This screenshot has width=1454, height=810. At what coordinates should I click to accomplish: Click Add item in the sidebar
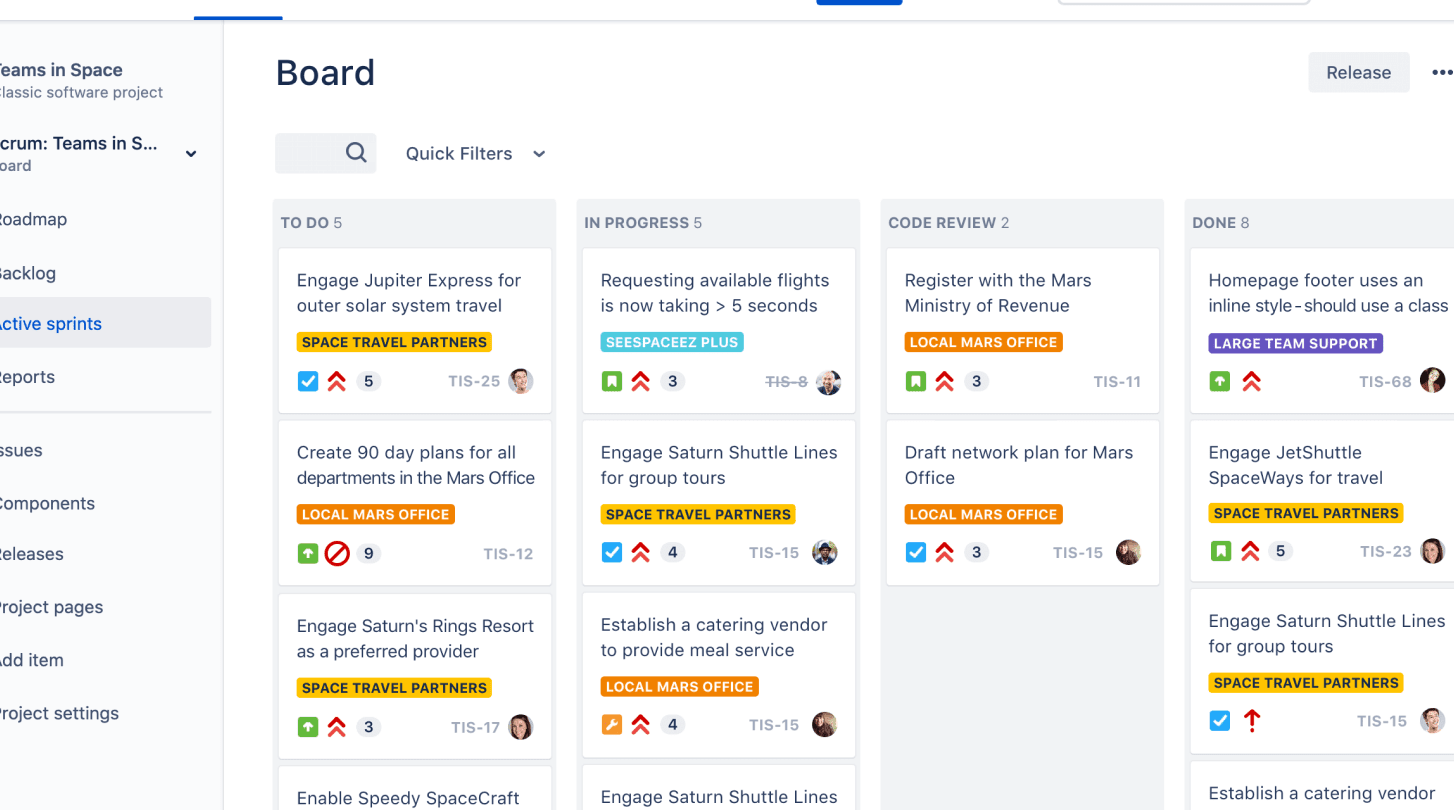[x=31, y=660]
